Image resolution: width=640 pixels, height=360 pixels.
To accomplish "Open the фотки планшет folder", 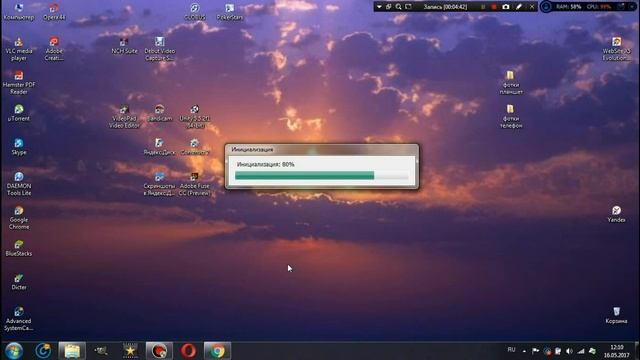I will tap(511, 83).
